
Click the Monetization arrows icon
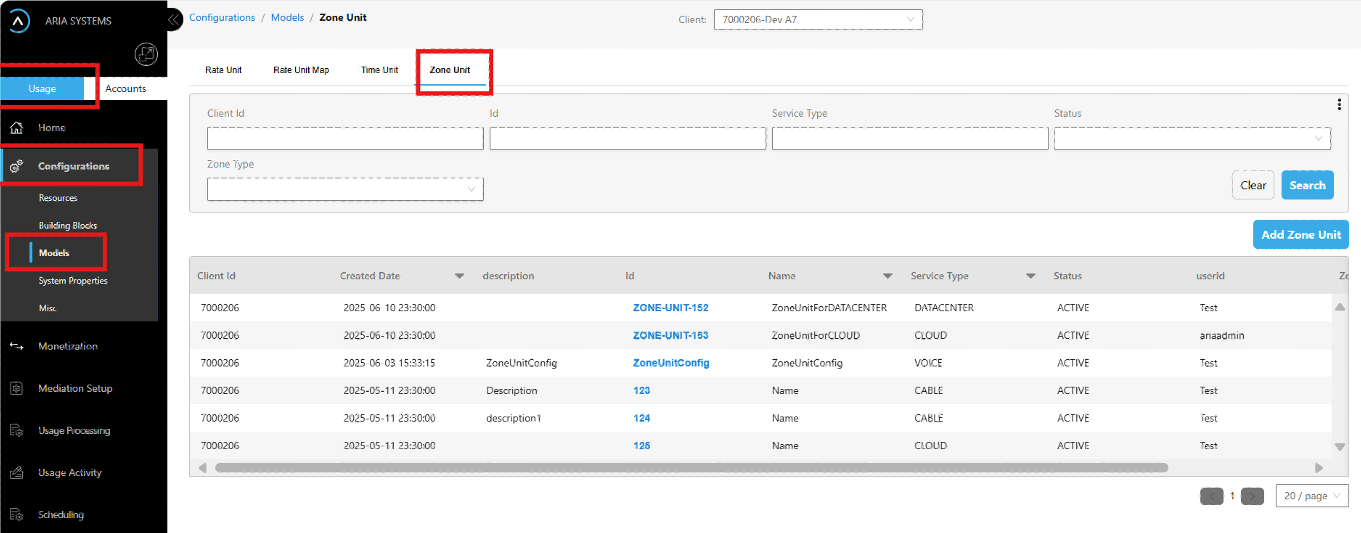point(17,346)
